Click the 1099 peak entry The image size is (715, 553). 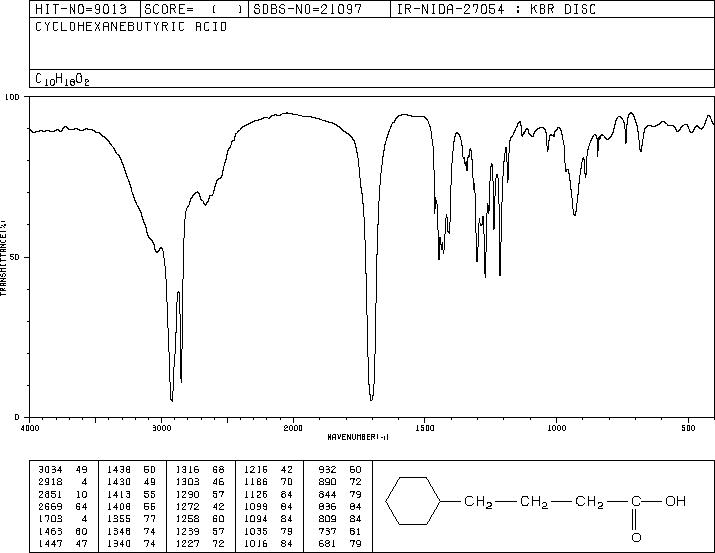click(x=269, y=506)
